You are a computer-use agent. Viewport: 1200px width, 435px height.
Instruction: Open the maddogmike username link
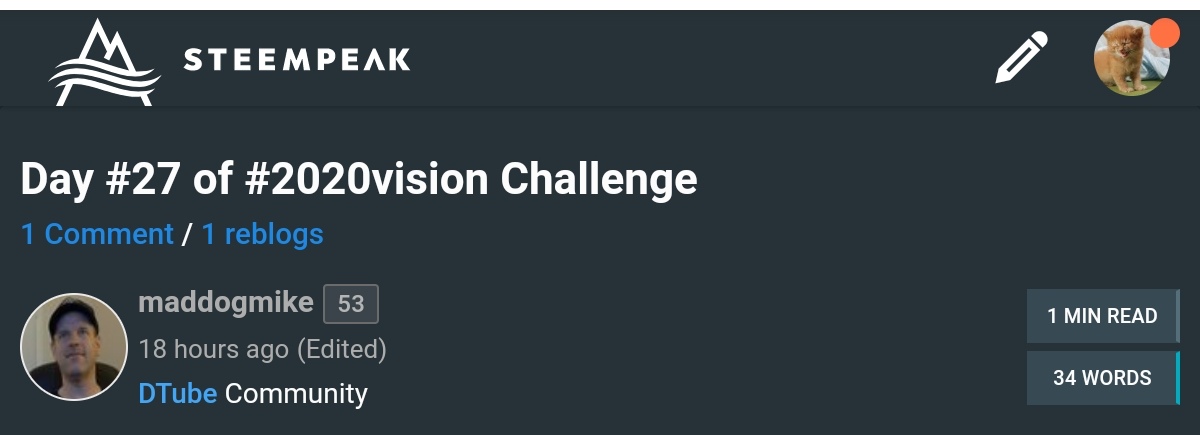point(226,302)
